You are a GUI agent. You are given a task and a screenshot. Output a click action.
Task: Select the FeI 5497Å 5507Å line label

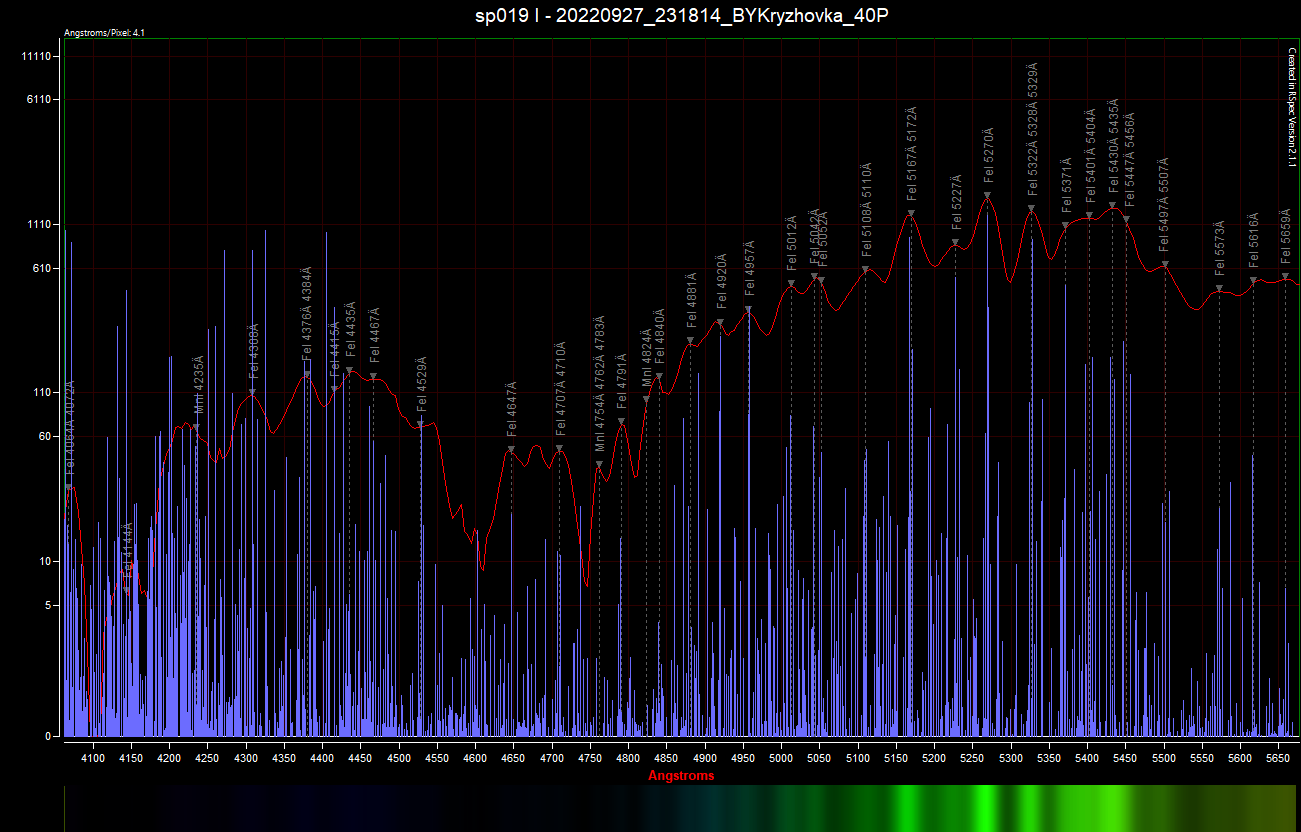[1164, 205]
